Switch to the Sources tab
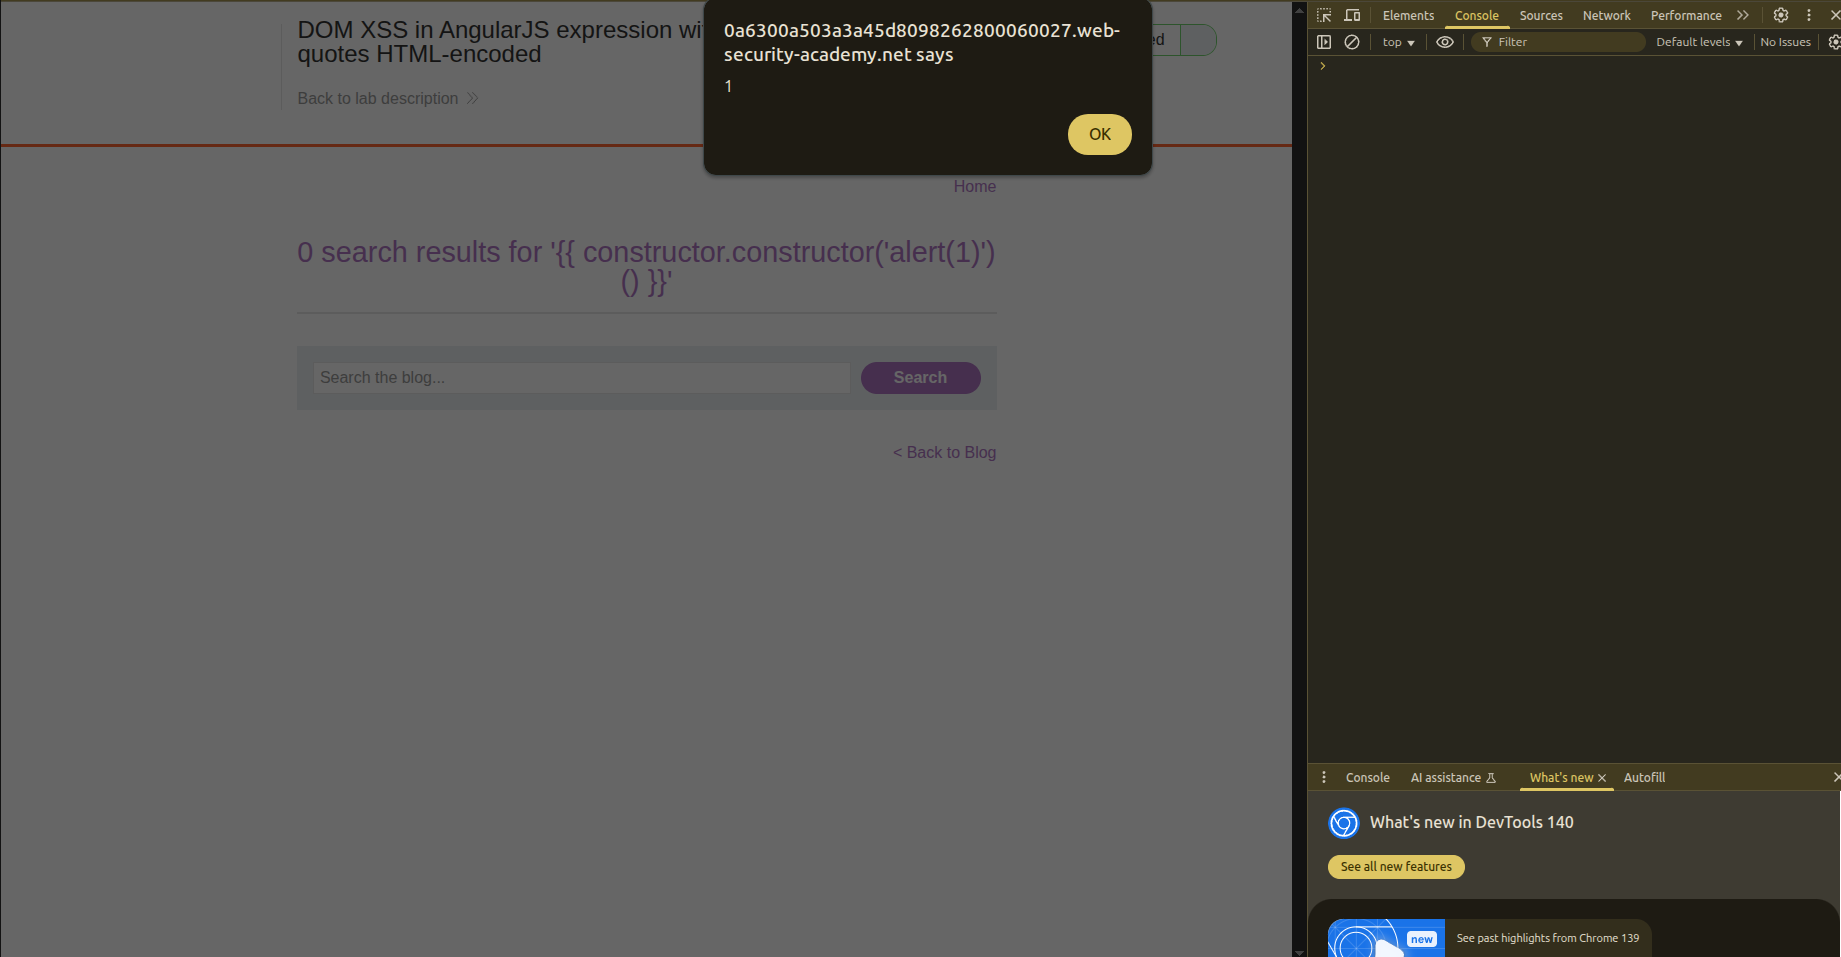This screenshot has height=957, width=1841. [1541, 15]
